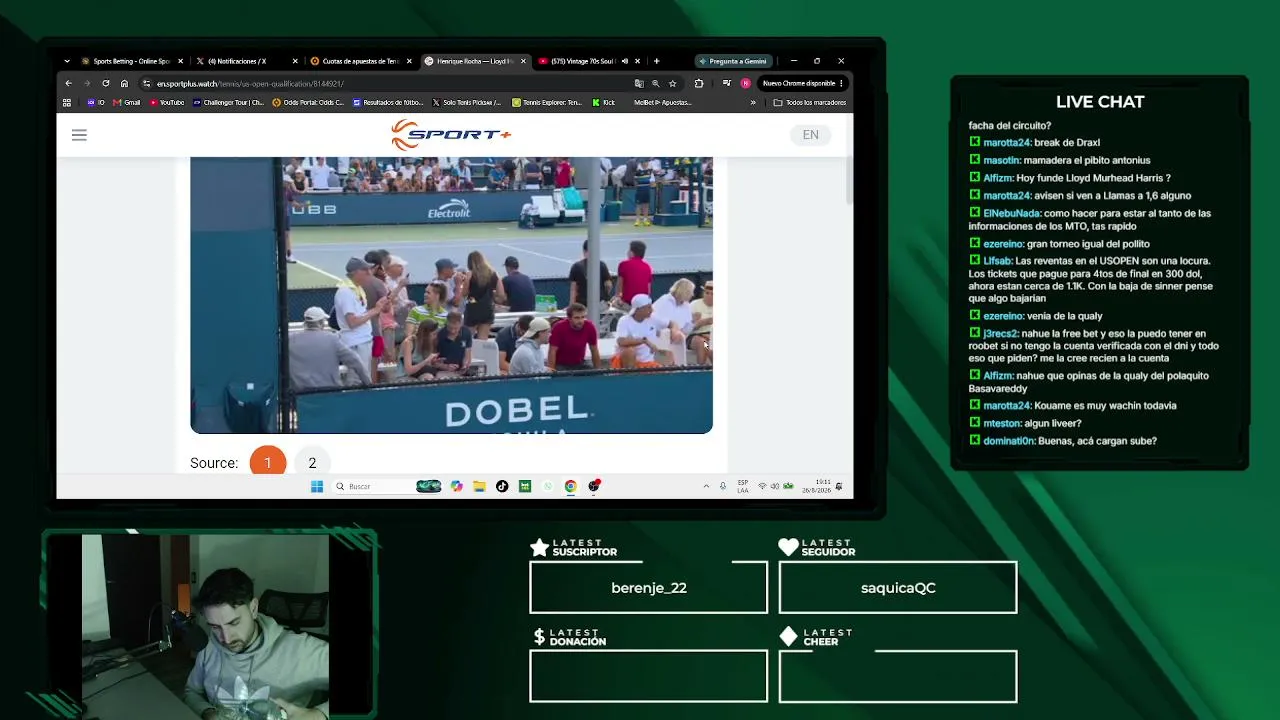Open OBS Studio from the taskbar
This screenshot has height=720, width=1280.
[x=594, y=486]
